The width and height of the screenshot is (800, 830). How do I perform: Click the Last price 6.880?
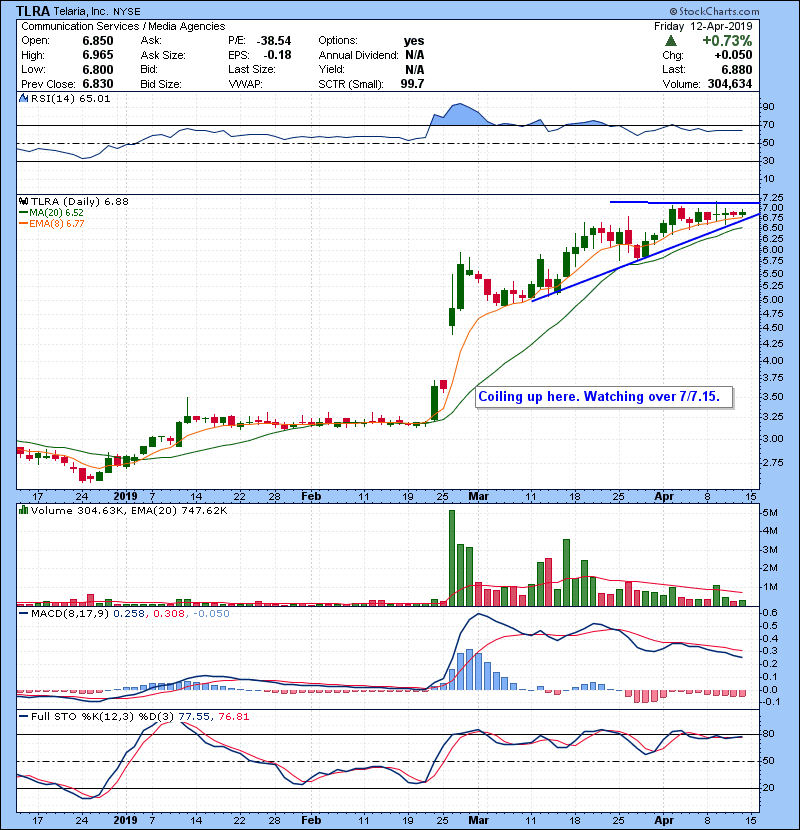coord(736,69)
